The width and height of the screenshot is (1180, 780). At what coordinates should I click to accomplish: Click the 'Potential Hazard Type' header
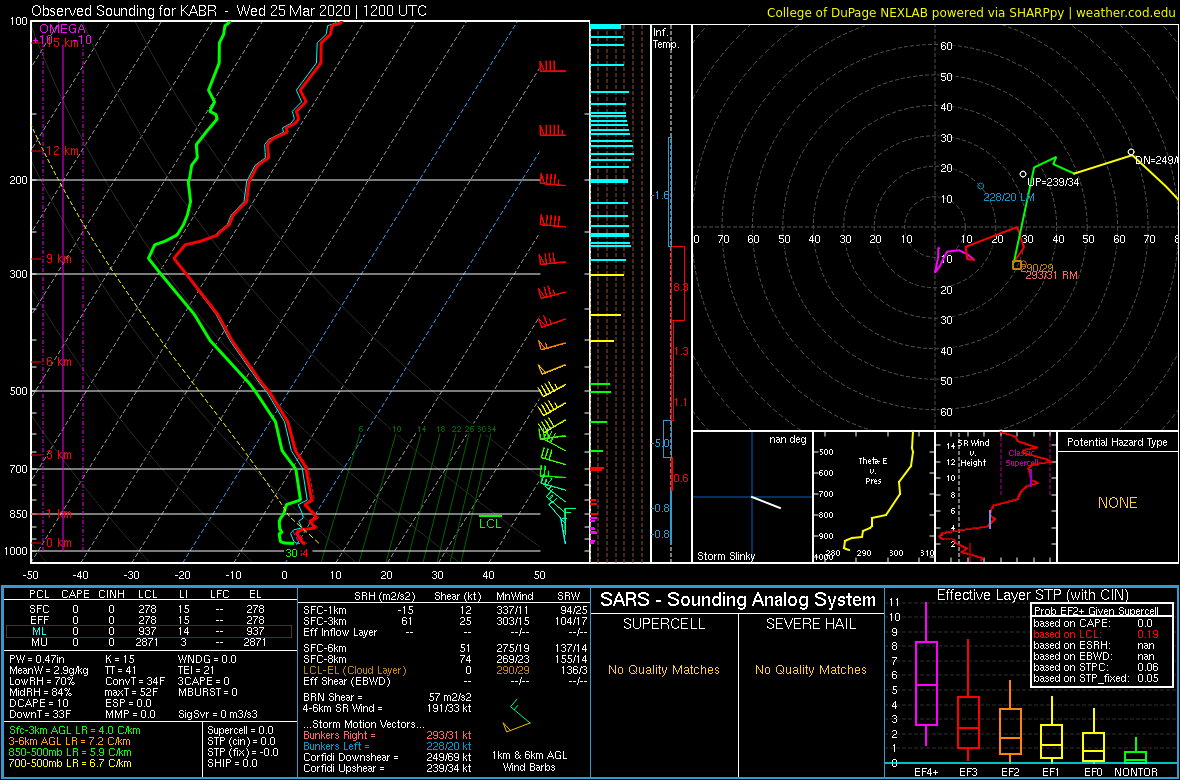pyautogui.click(x=1117, y=442)
